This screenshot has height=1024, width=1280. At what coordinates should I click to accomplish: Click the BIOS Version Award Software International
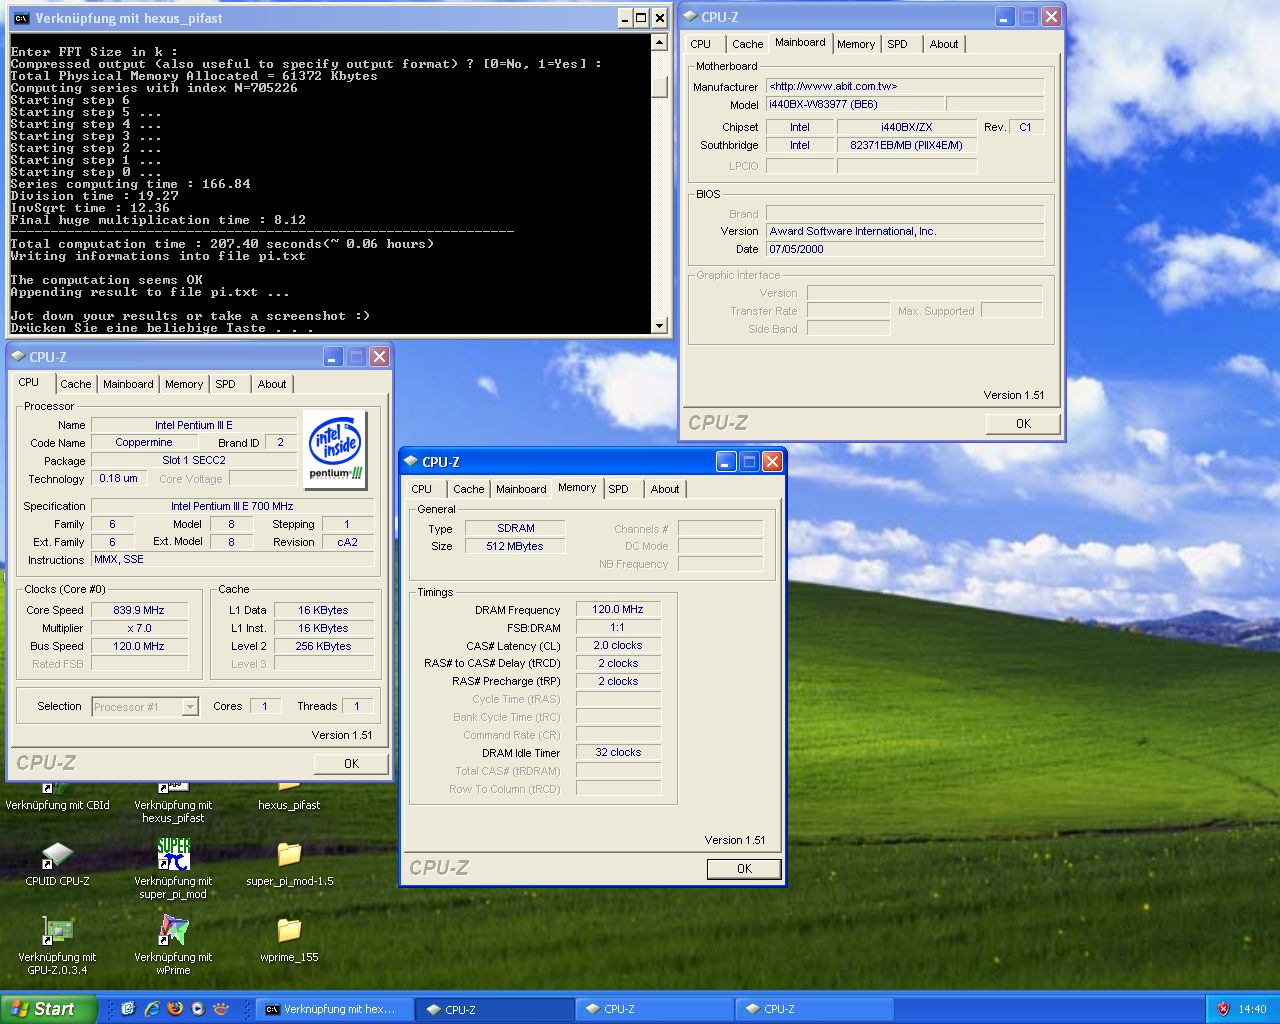905,231
